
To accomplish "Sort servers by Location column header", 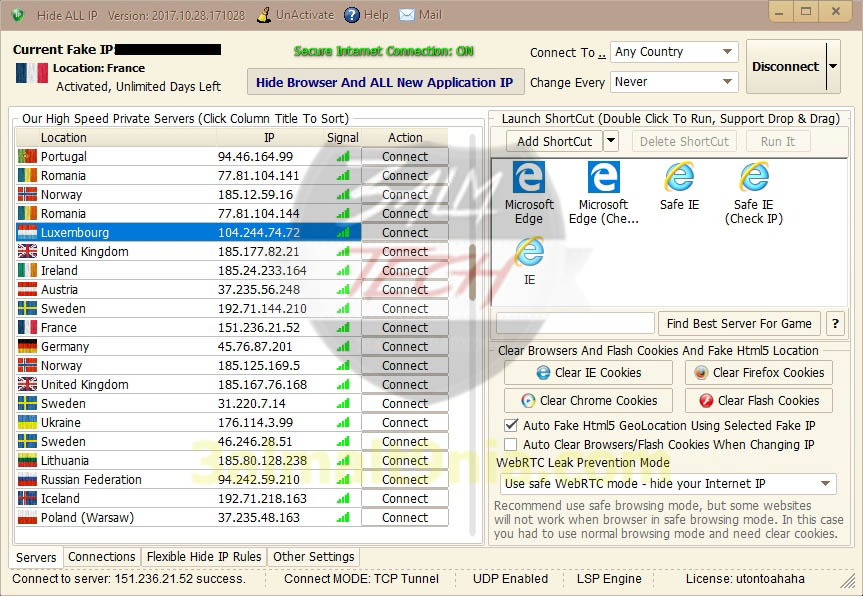I will coord(117,138).
